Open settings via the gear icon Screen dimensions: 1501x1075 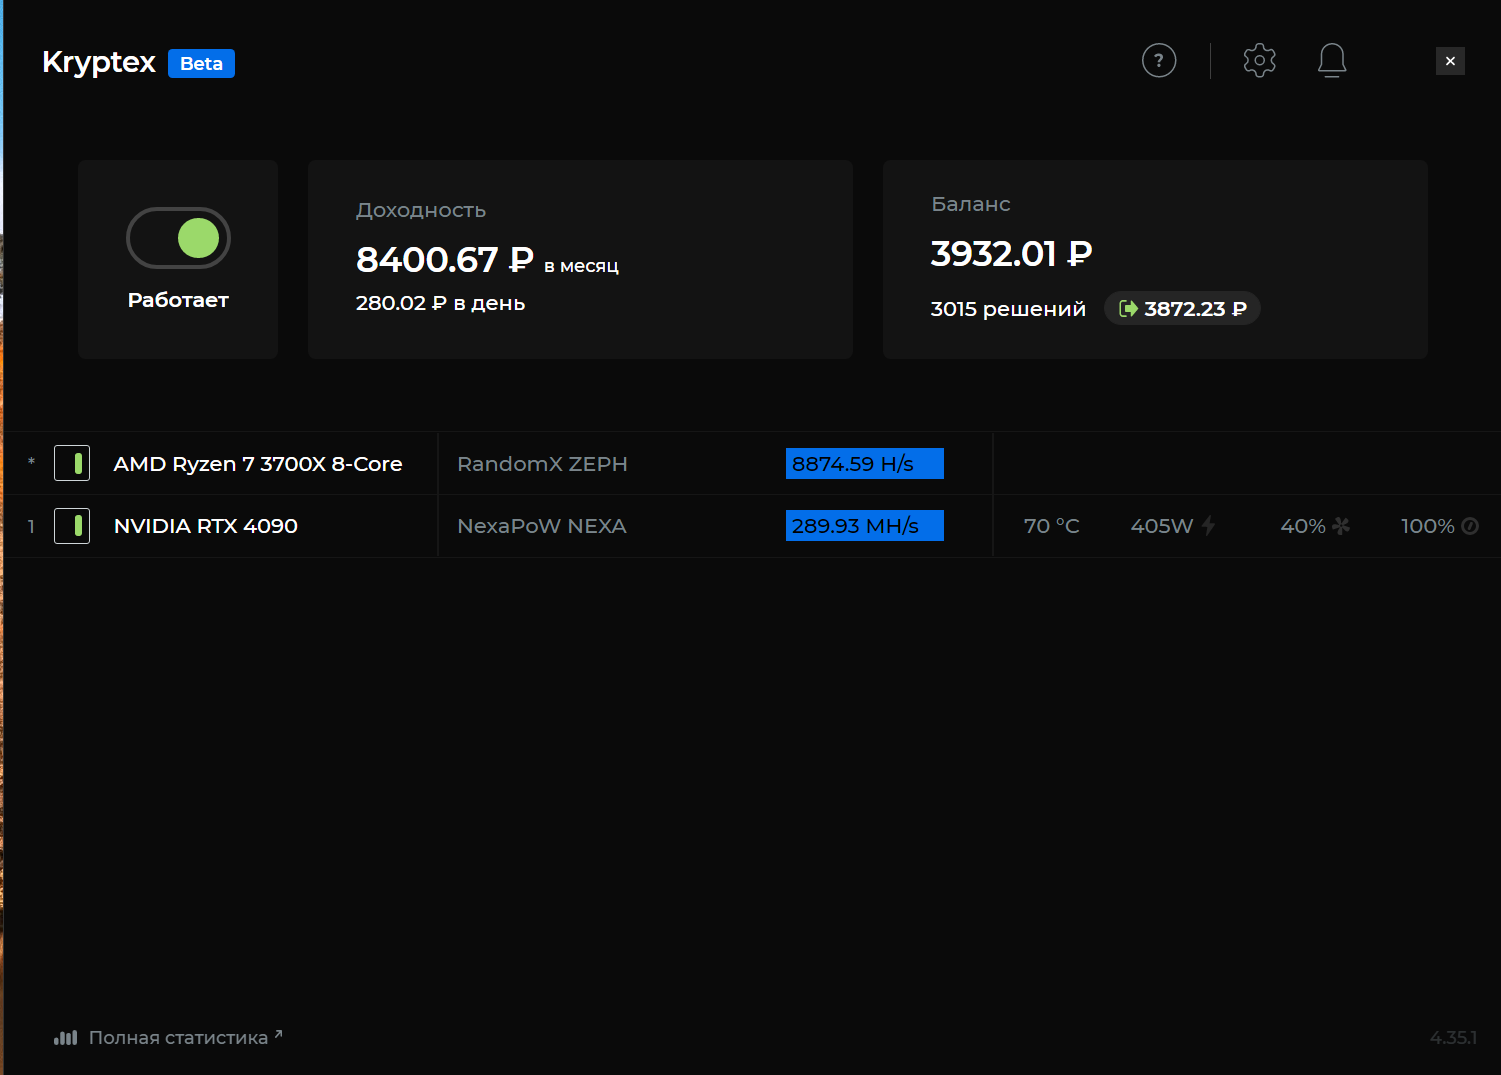1260,61
